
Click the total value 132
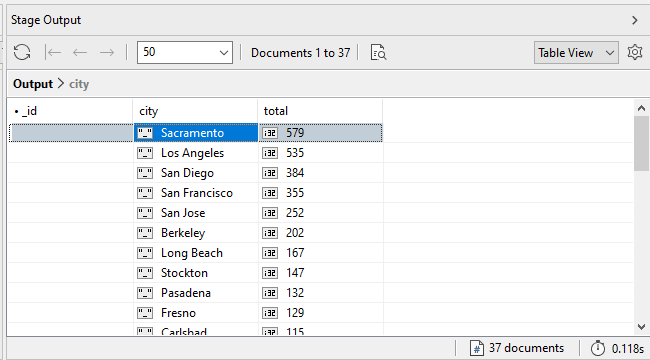point(295,293)
